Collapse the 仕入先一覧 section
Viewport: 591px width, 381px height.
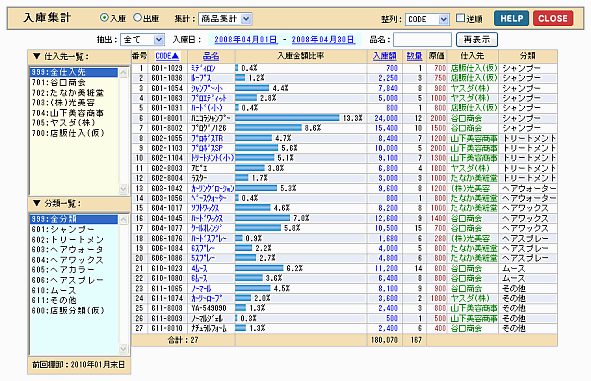tap(37, 56)
